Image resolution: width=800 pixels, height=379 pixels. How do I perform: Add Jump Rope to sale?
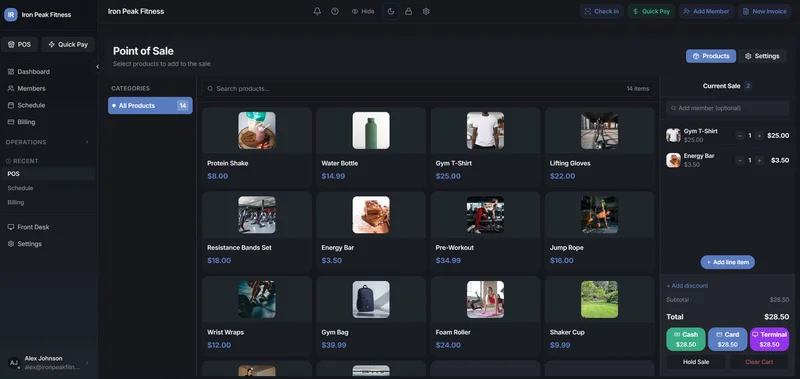[x=599, y=232]
